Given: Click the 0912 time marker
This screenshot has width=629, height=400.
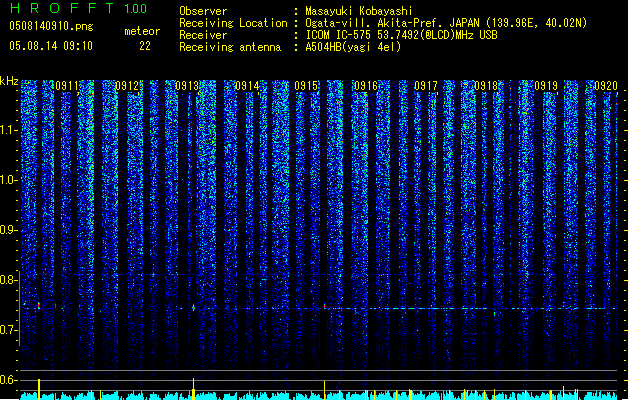Looking at the screenshot, I should (127, 86).
